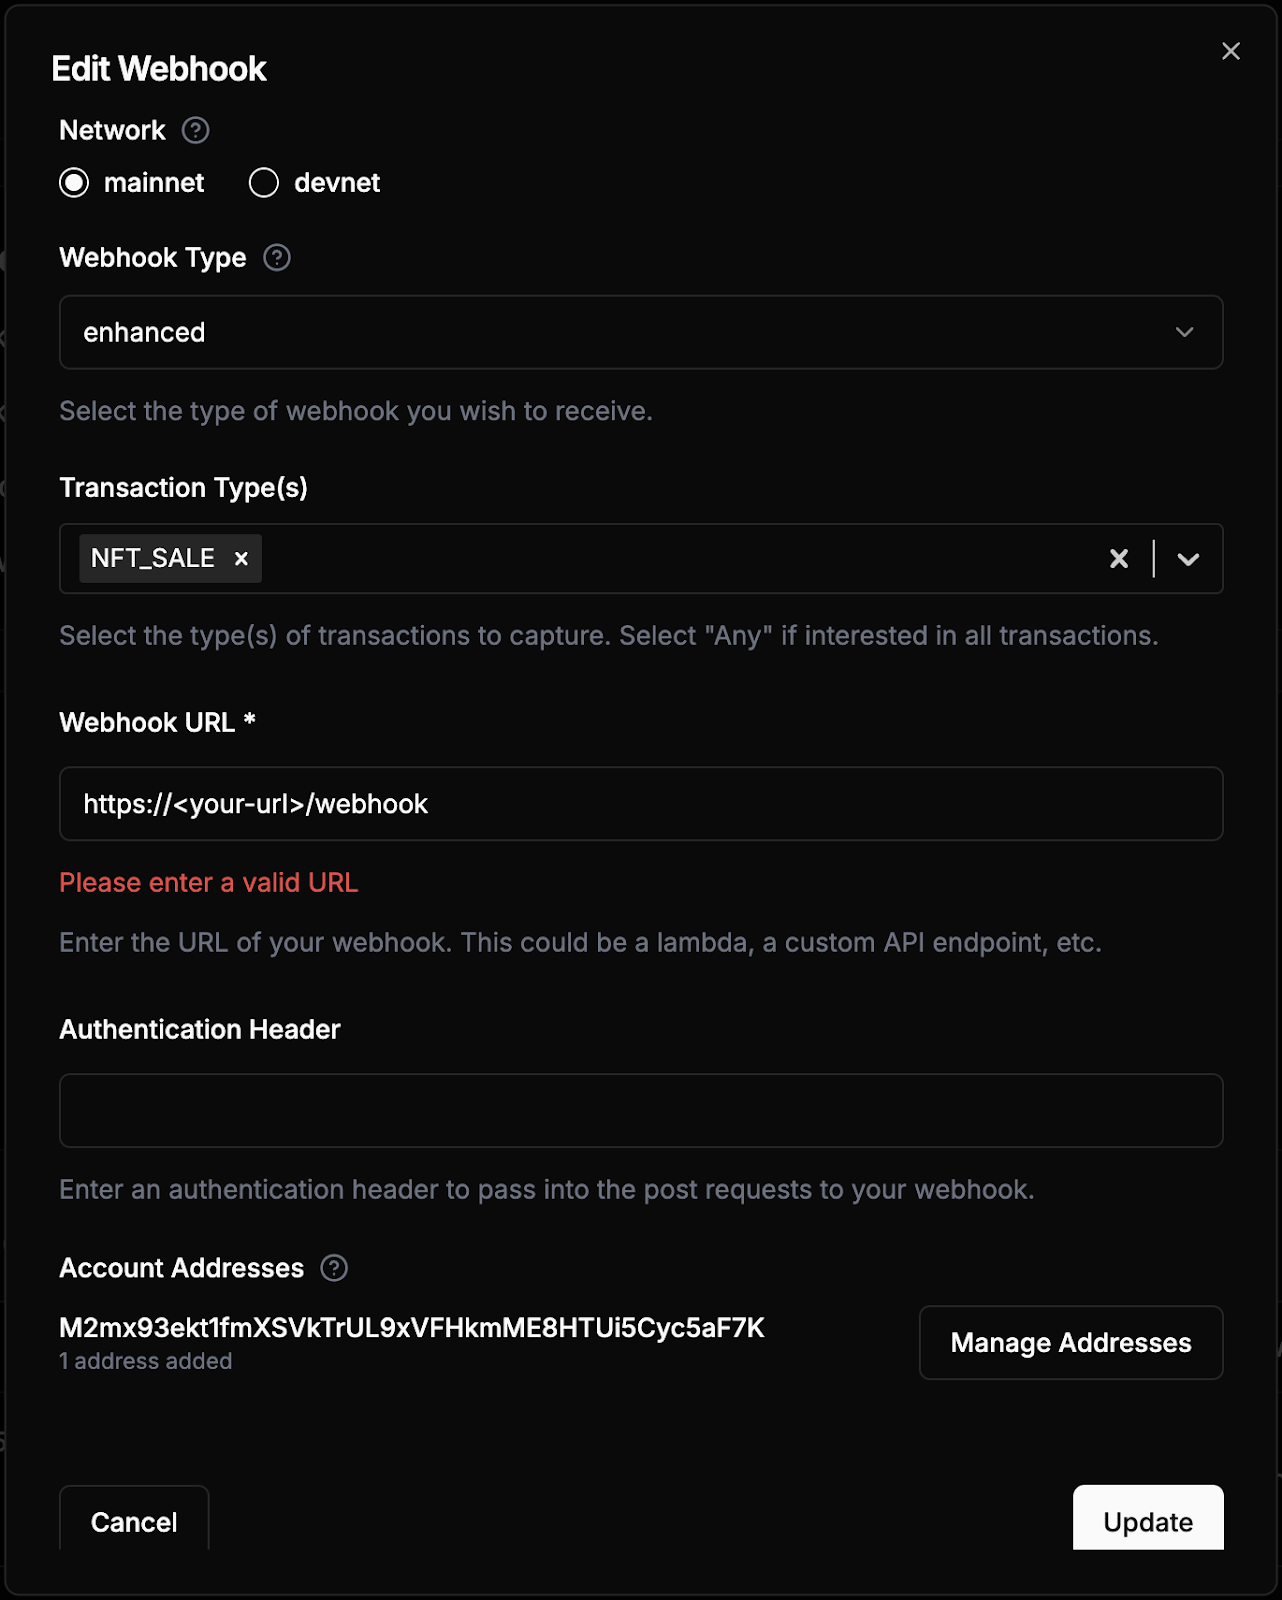This screenshot has width=1282, height=1600.
Task: Expand the Transaction Type(s) chevron
Action: [1188, 559]
